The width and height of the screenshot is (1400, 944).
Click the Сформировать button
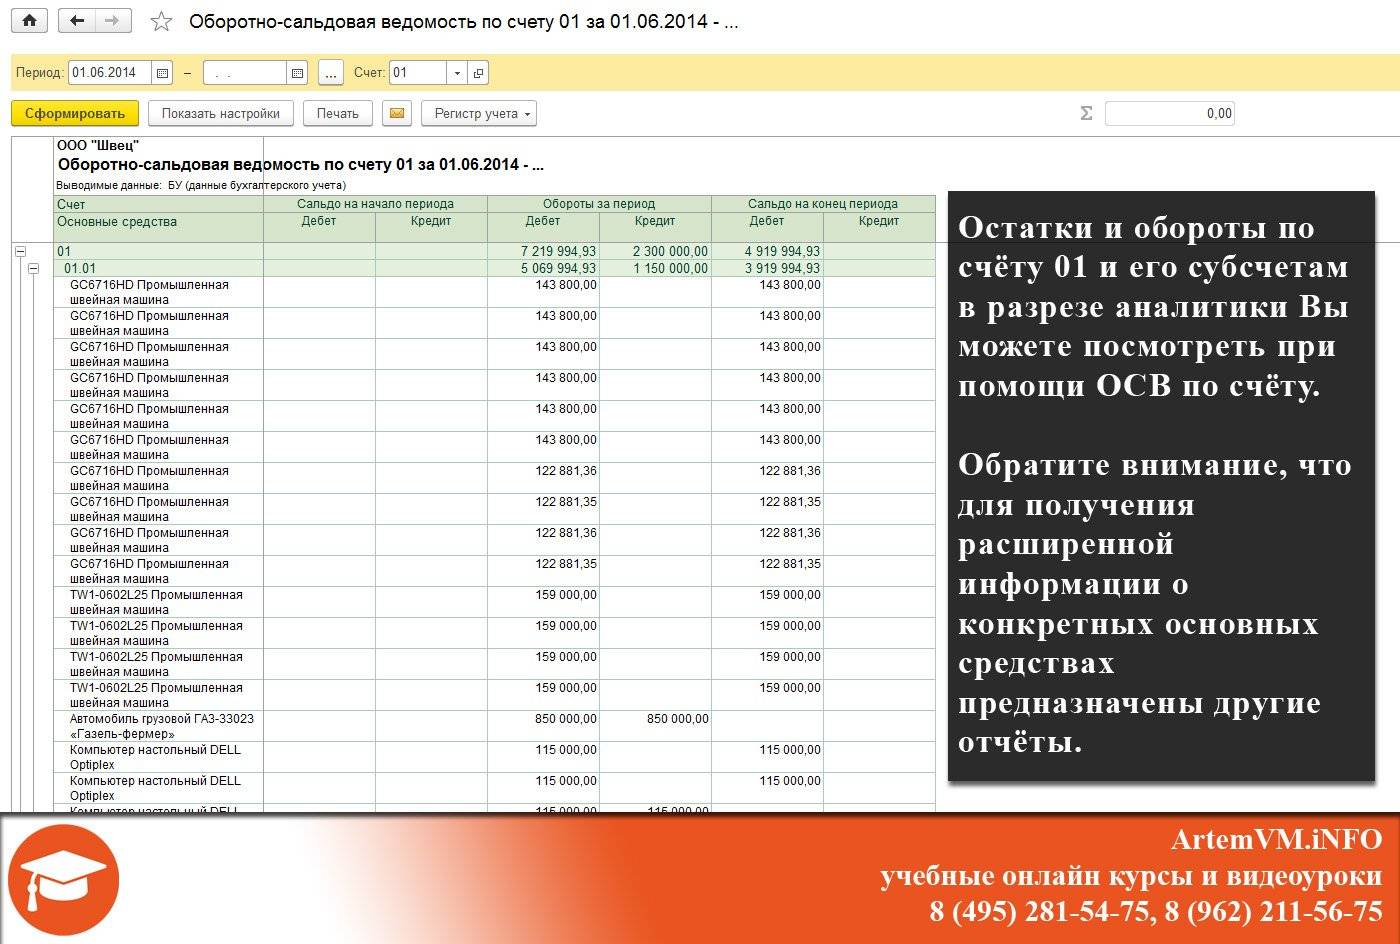pyautogui.click(x=75, y=113)
